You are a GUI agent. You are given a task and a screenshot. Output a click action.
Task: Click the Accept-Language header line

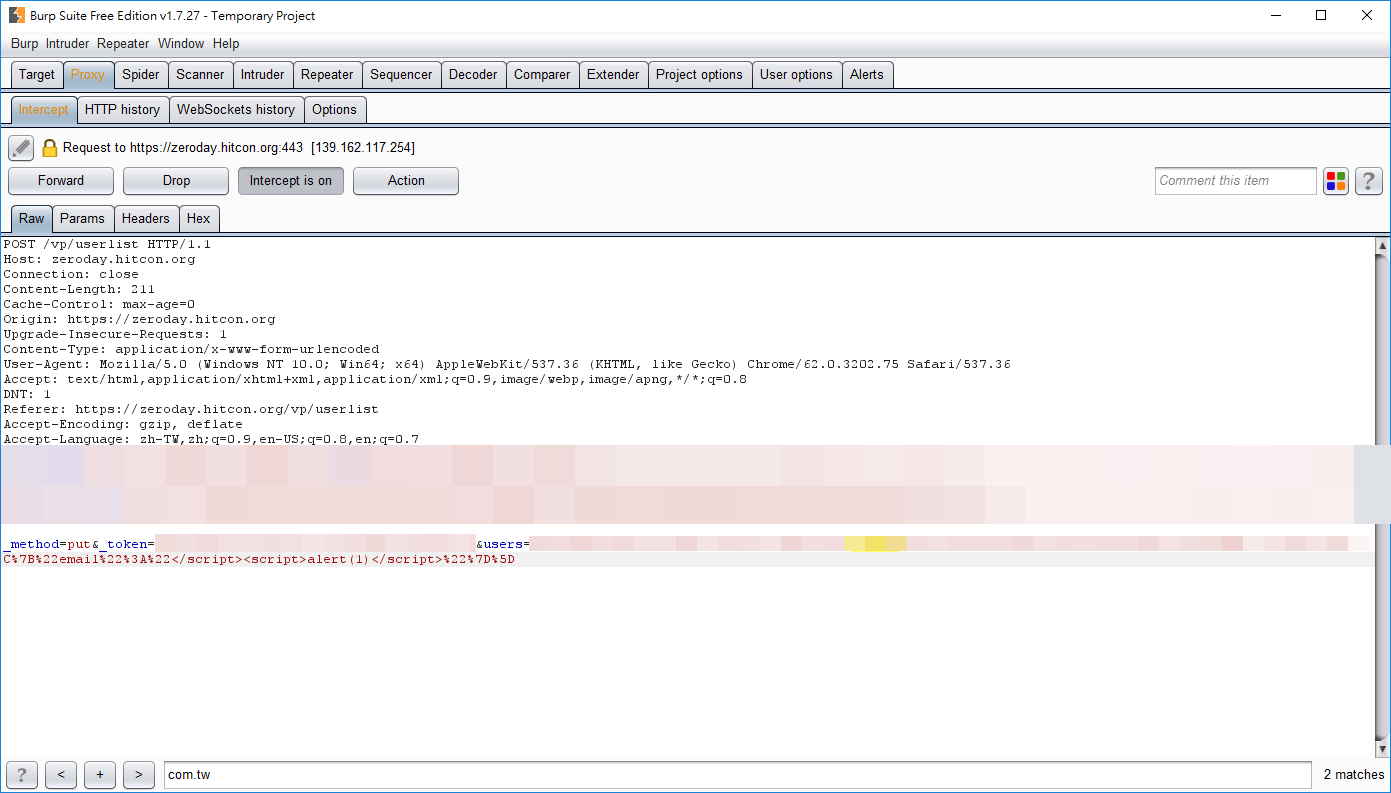pyautogui.click(x=211, y=439)
